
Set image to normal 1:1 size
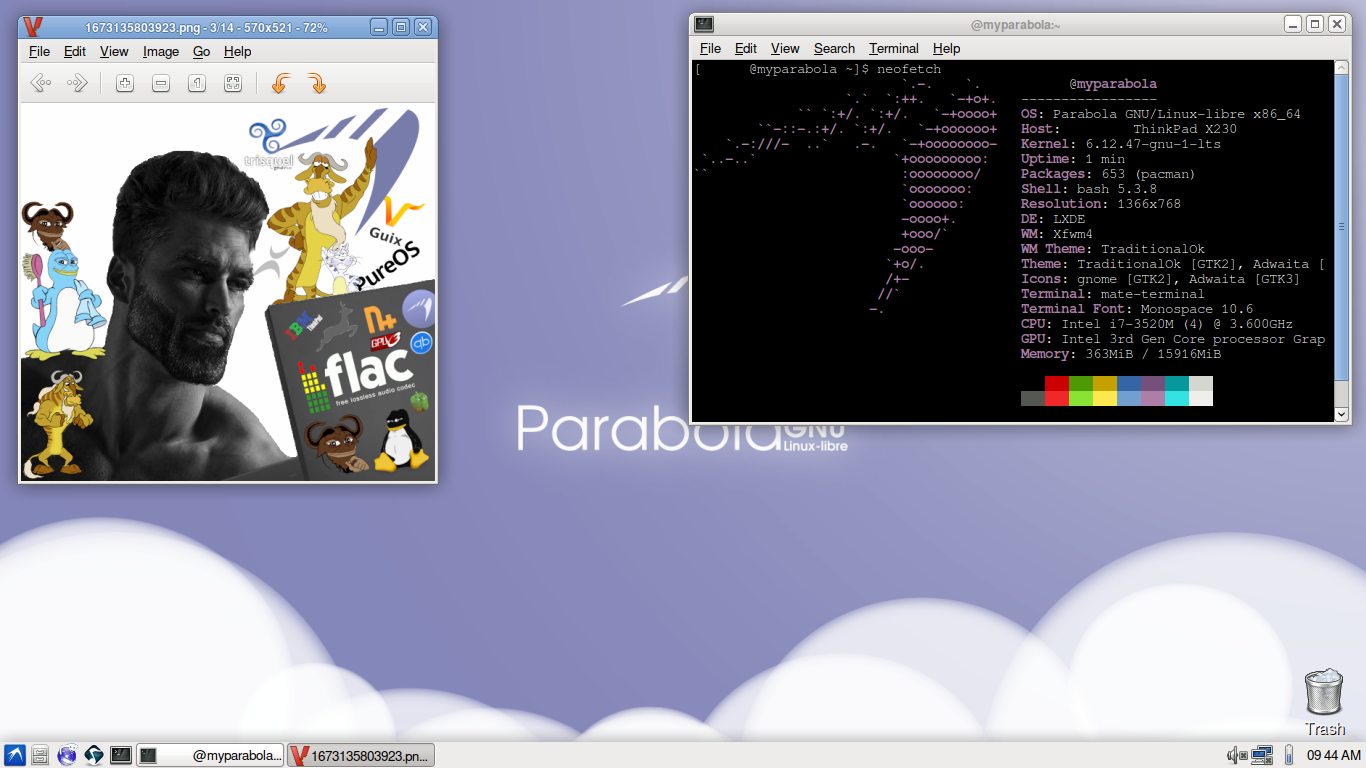197,84
